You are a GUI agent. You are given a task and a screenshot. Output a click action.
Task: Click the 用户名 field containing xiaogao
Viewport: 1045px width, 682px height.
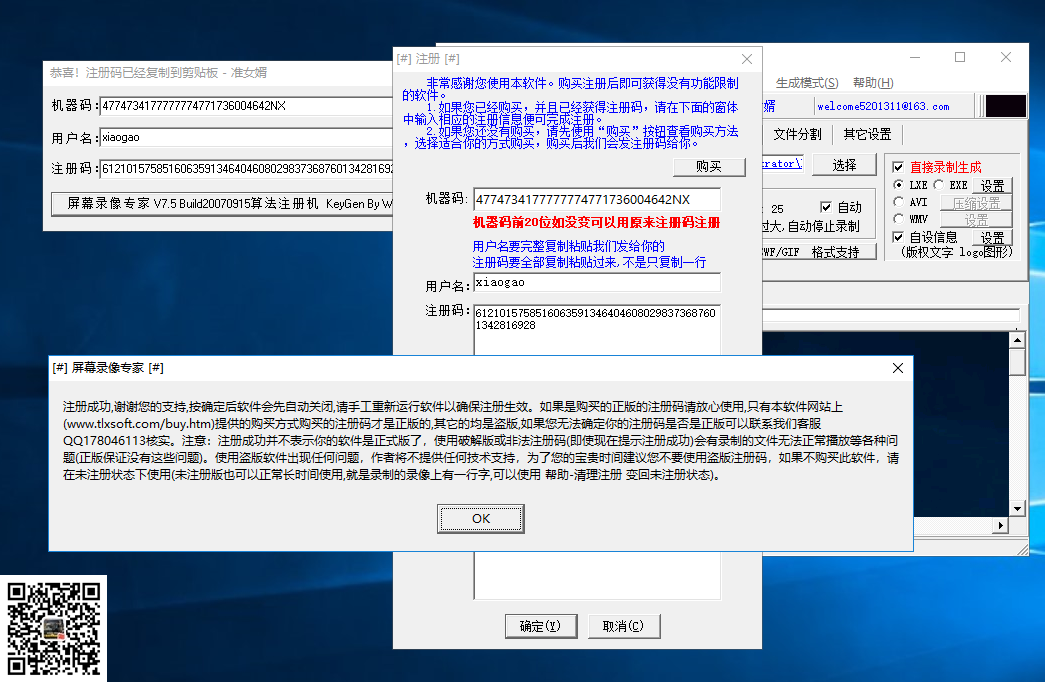point(596,281)
